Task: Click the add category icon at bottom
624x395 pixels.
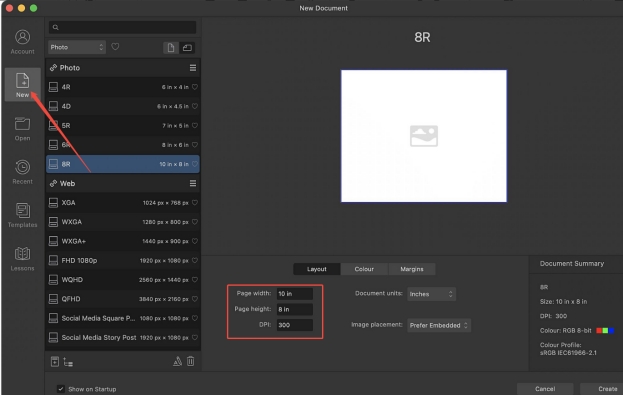Action: coord(68,362)
